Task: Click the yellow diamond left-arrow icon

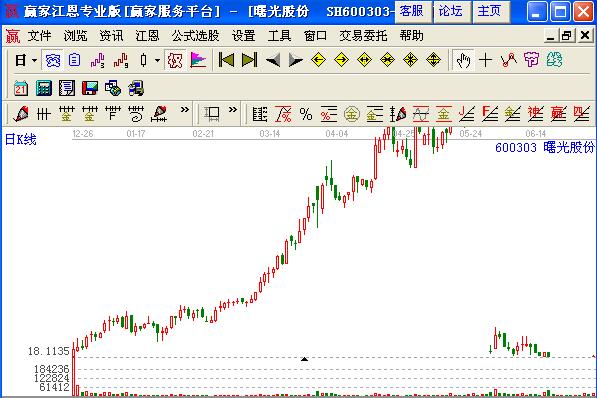Action: pyautogui.click(x=318, y=60)
